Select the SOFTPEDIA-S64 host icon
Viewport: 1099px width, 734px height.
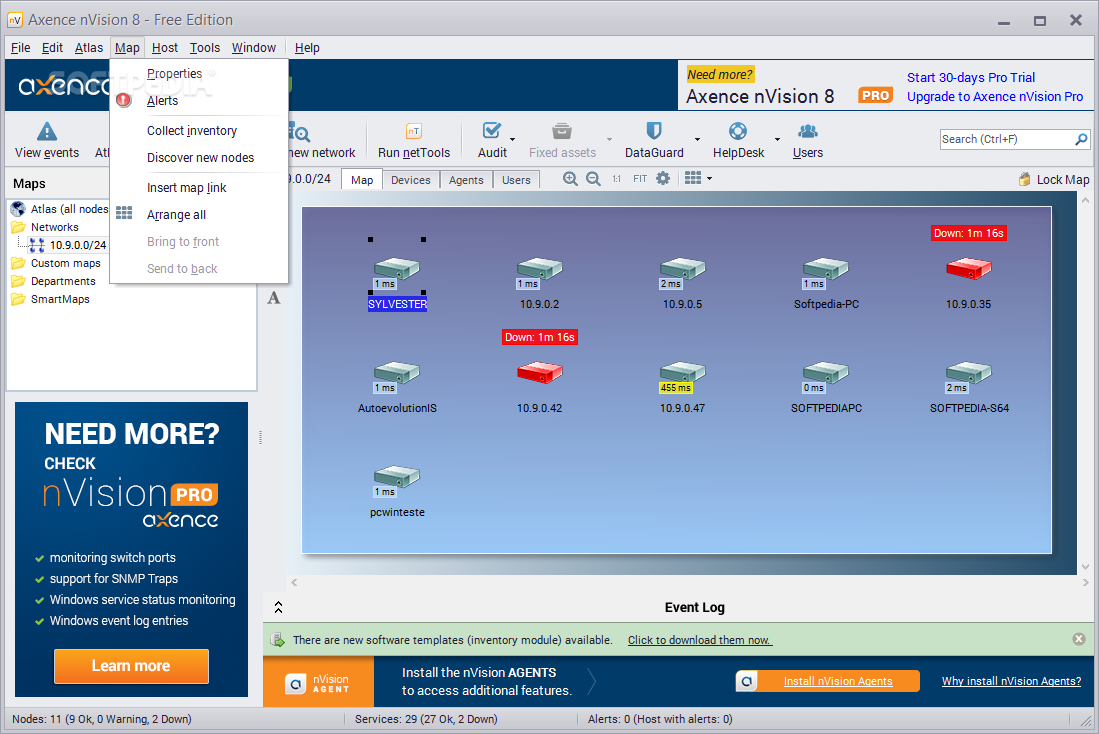(x=969, y=374)
